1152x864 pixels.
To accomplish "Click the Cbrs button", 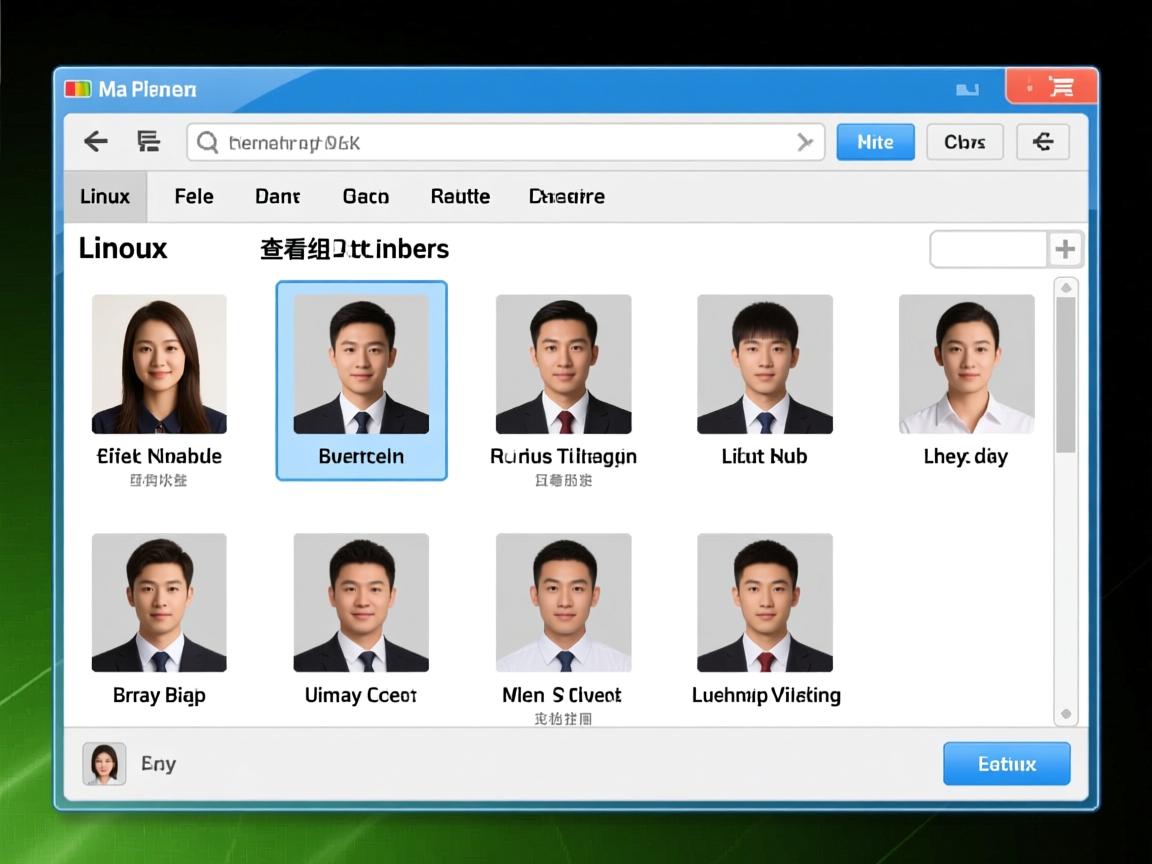I will point(964,142).
